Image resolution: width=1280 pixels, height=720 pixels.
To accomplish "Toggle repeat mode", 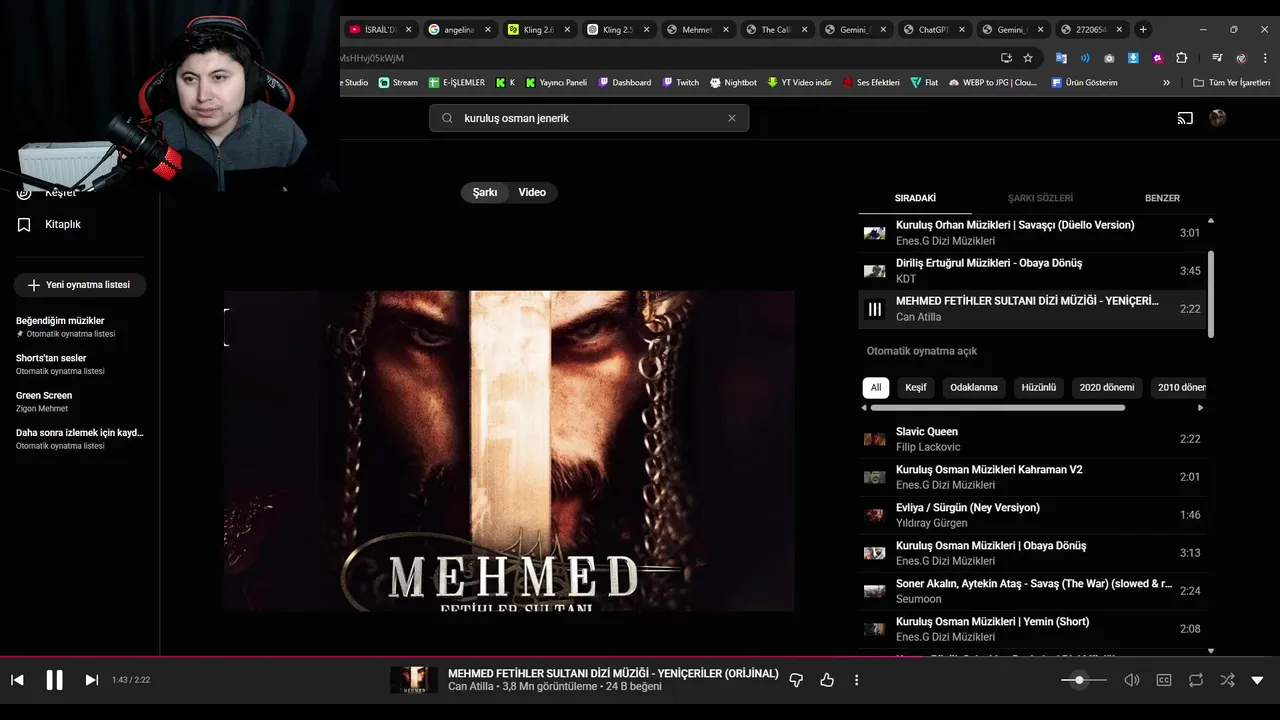I will (x=1196, y=680).
